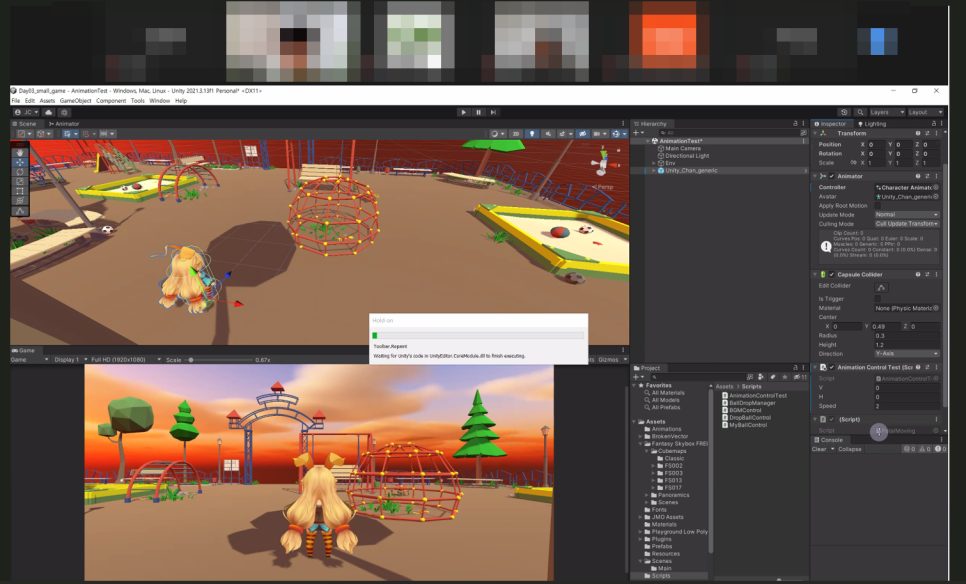Expand Unity_Chan_generic in Hierarchy
The height and width of the screenshot is (584, 966).
(x=654, y=171)
